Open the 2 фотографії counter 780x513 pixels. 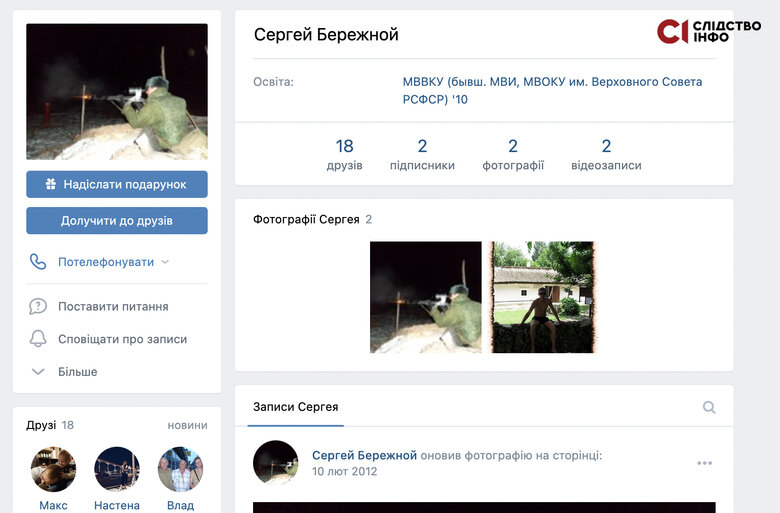click(513, 154)
